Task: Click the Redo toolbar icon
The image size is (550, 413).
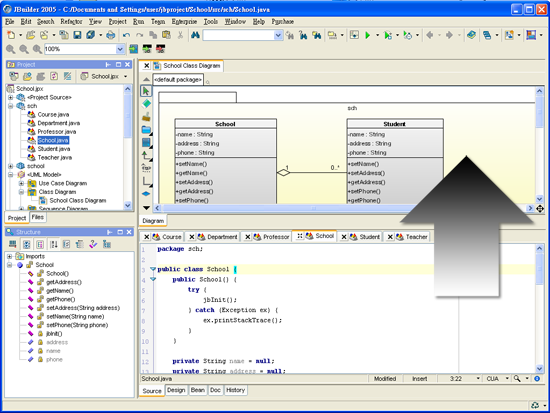Action: [140, 35]
